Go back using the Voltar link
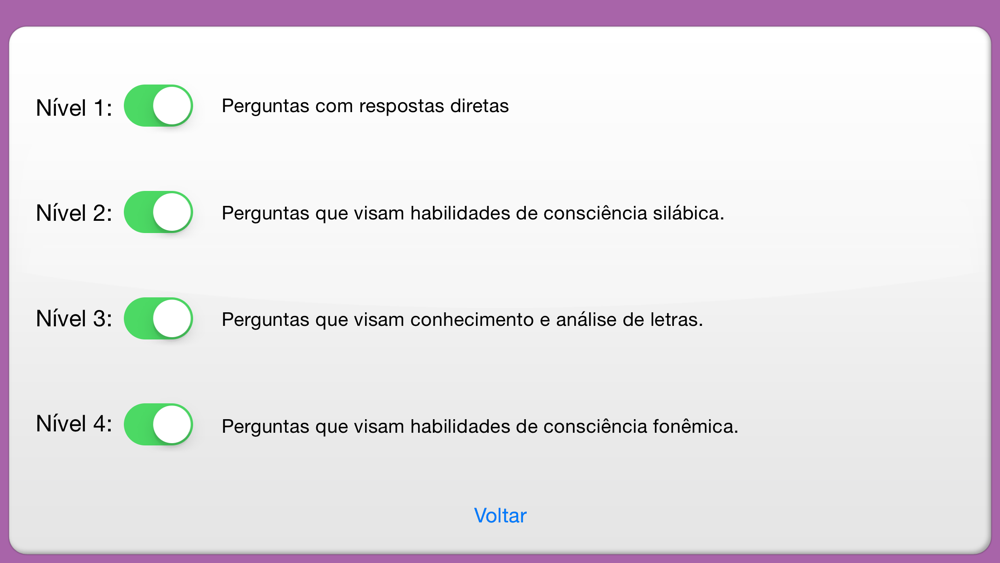The width and height of the screenshot is (1000, 563). pyautogui.click(x=500, y=515)
